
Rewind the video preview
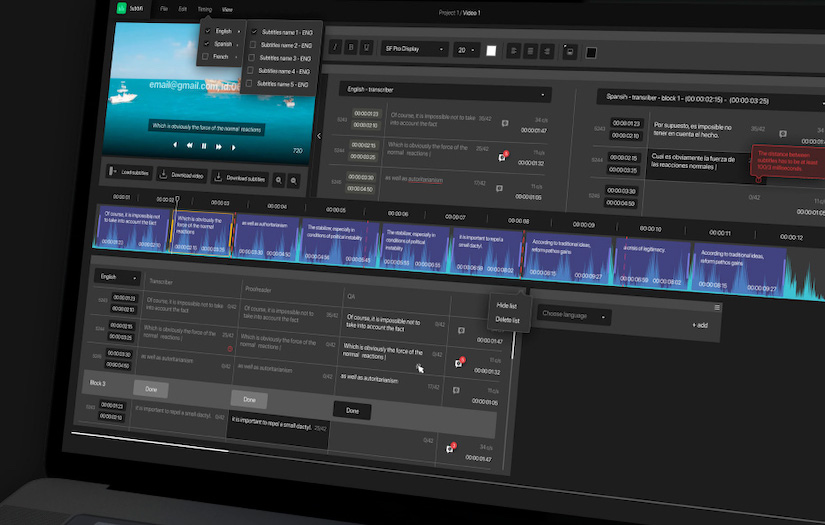point(189,145)
